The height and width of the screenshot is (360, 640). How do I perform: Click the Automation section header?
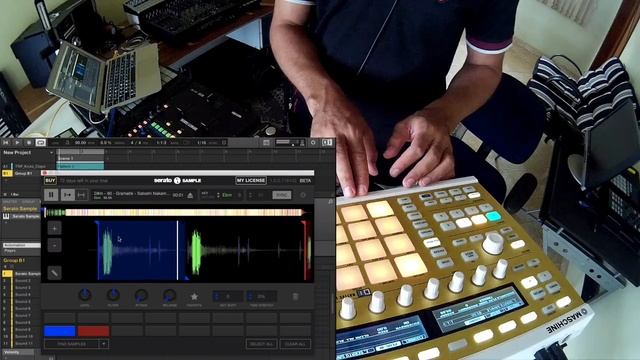(21, 245)
